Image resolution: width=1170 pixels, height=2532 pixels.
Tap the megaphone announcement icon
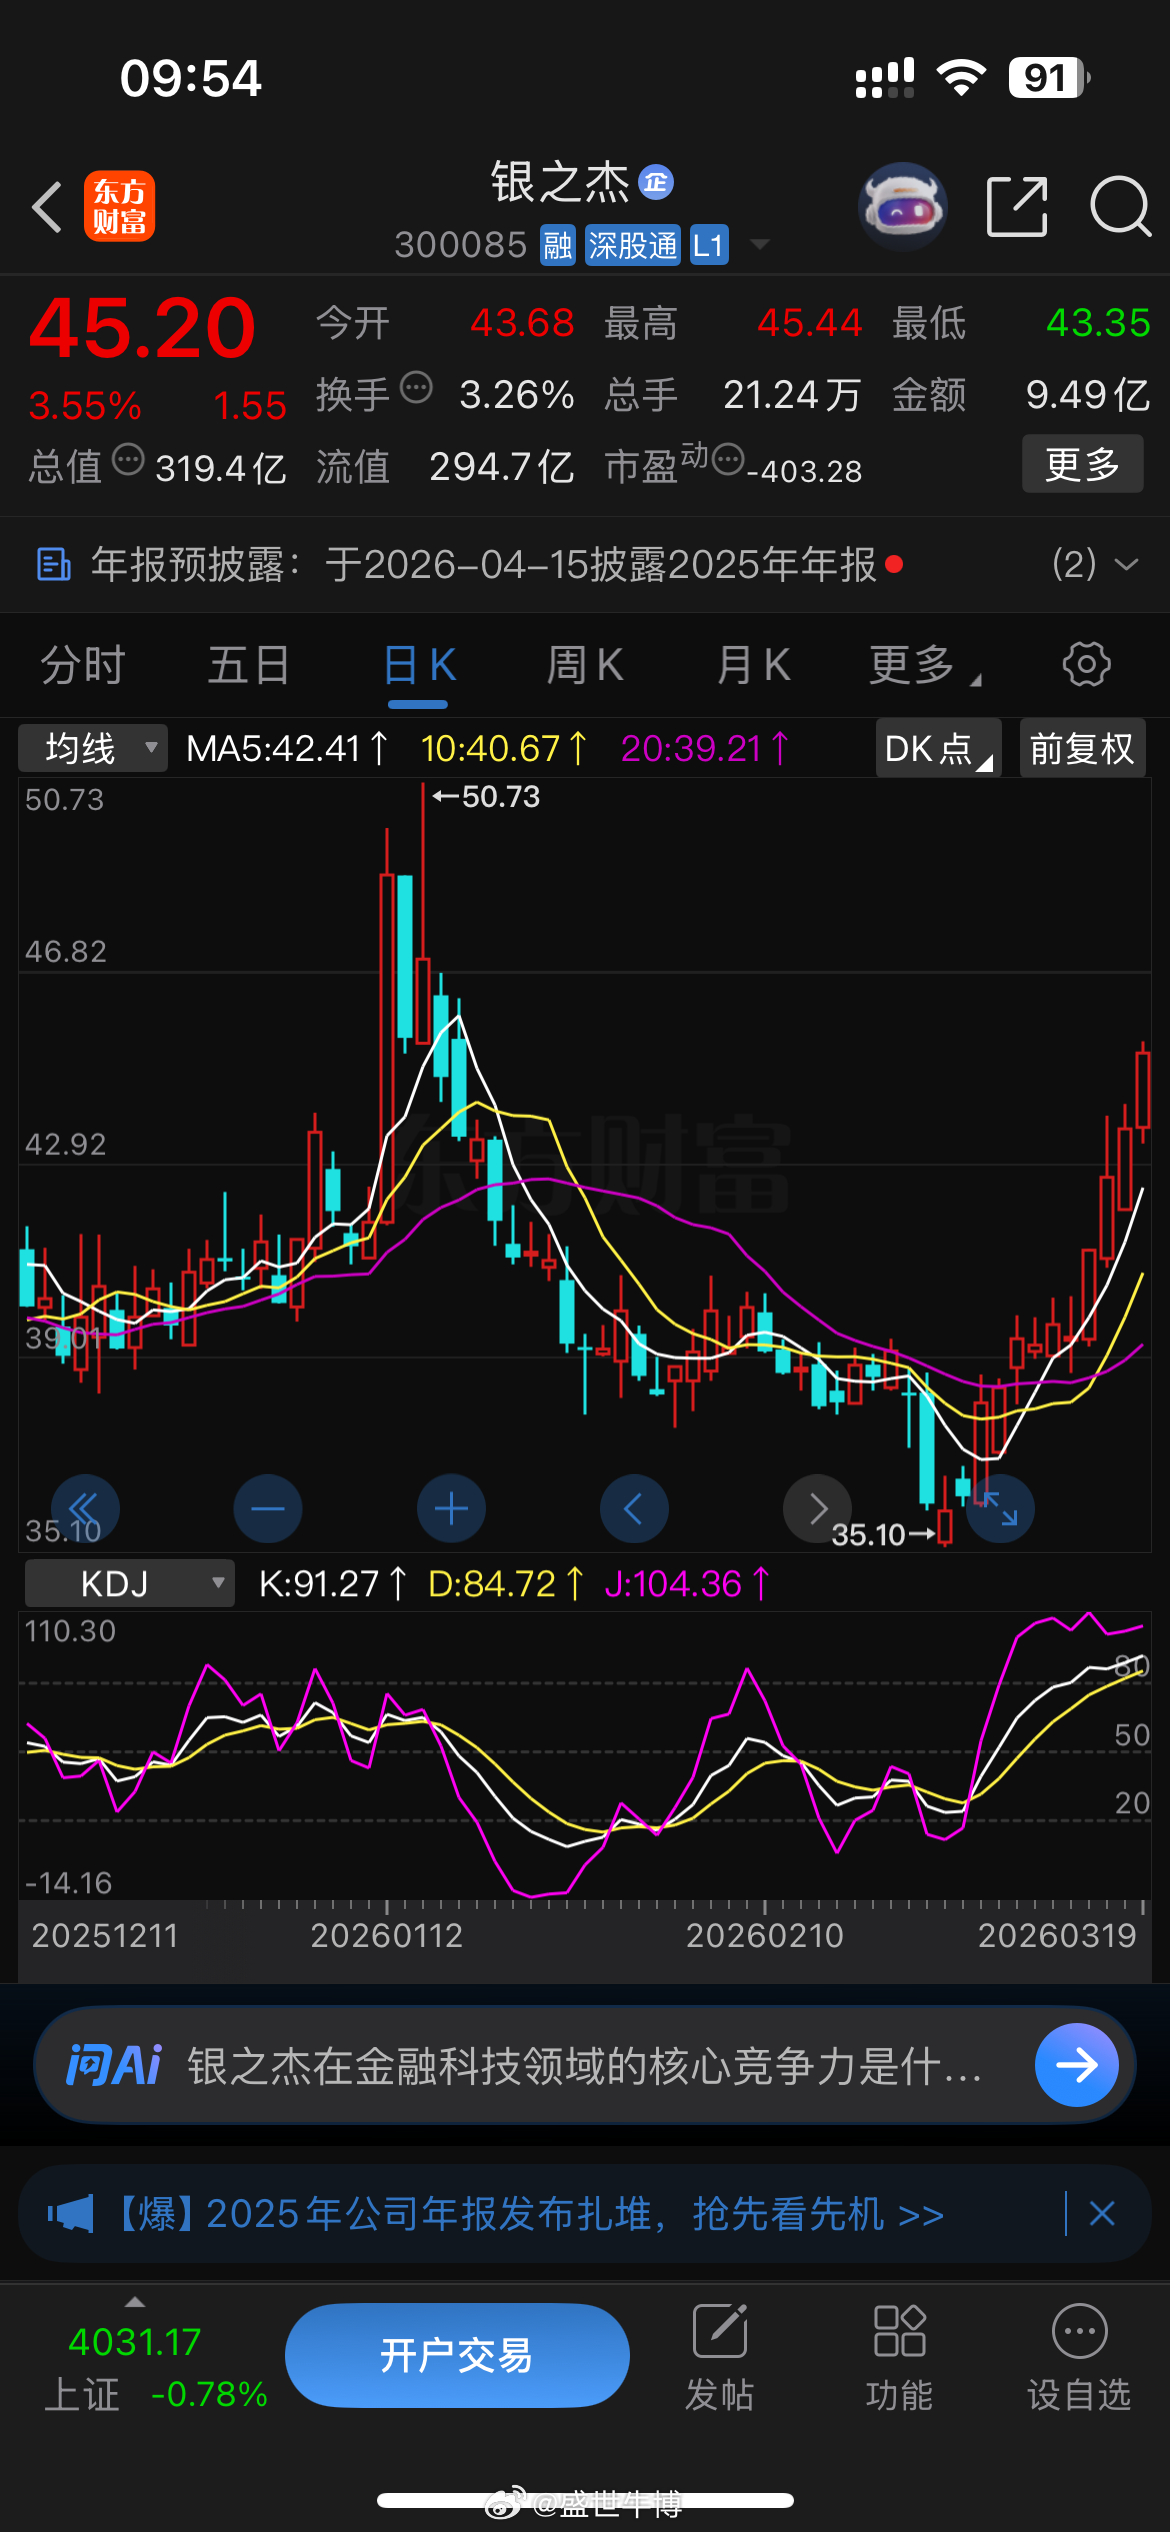pos(70,2214)
